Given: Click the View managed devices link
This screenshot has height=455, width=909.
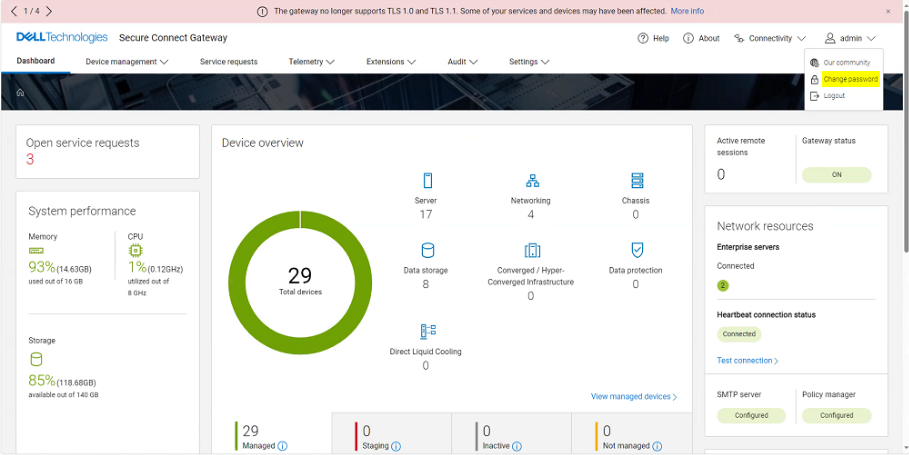Looking at the screenshot, I should pyautogui.click(x=633, y=397).
